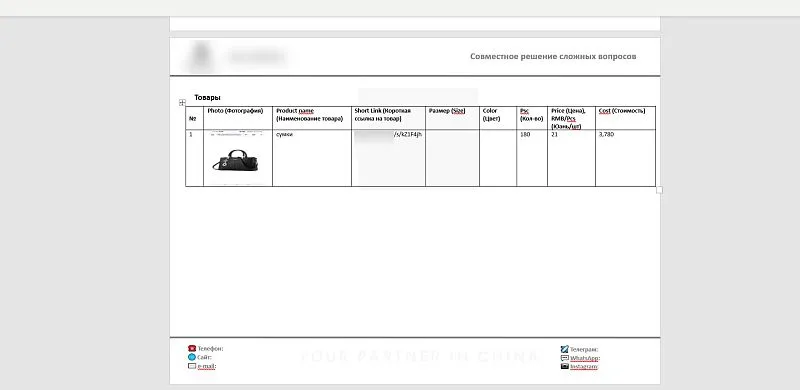Click the price value "21"
Viewport: 800px width, 390px height.
[x=554, y=135]
